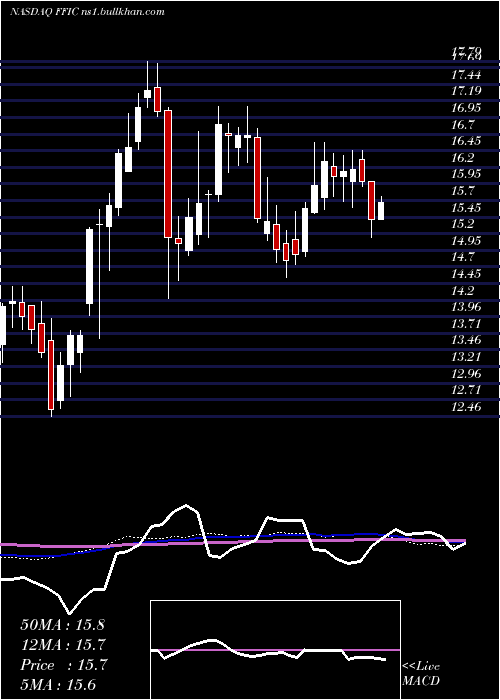
Task: Click the tallest red candlestick body
Action: click(167, 174)
